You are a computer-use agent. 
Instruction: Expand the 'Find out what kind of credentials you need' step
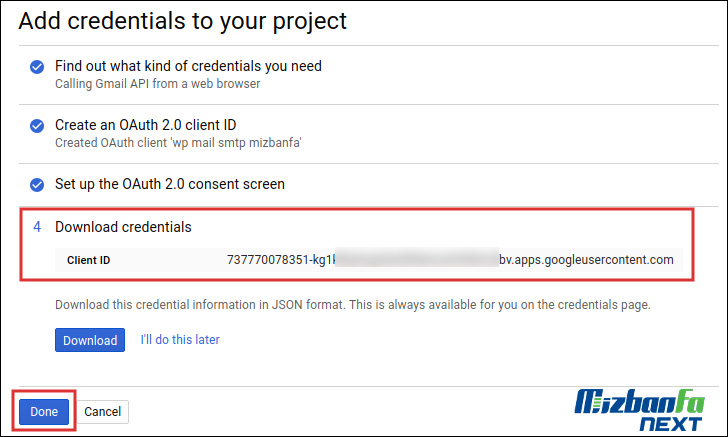(x=188, y=66)
